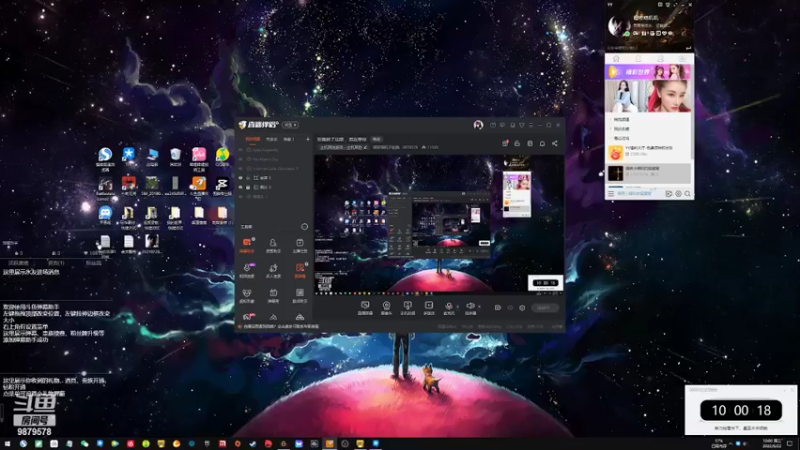Image resolution: width=800 pixels, height=450 pixels.
Task: Show the hidden sixth source in the list
Action: [x=241, y=196]
